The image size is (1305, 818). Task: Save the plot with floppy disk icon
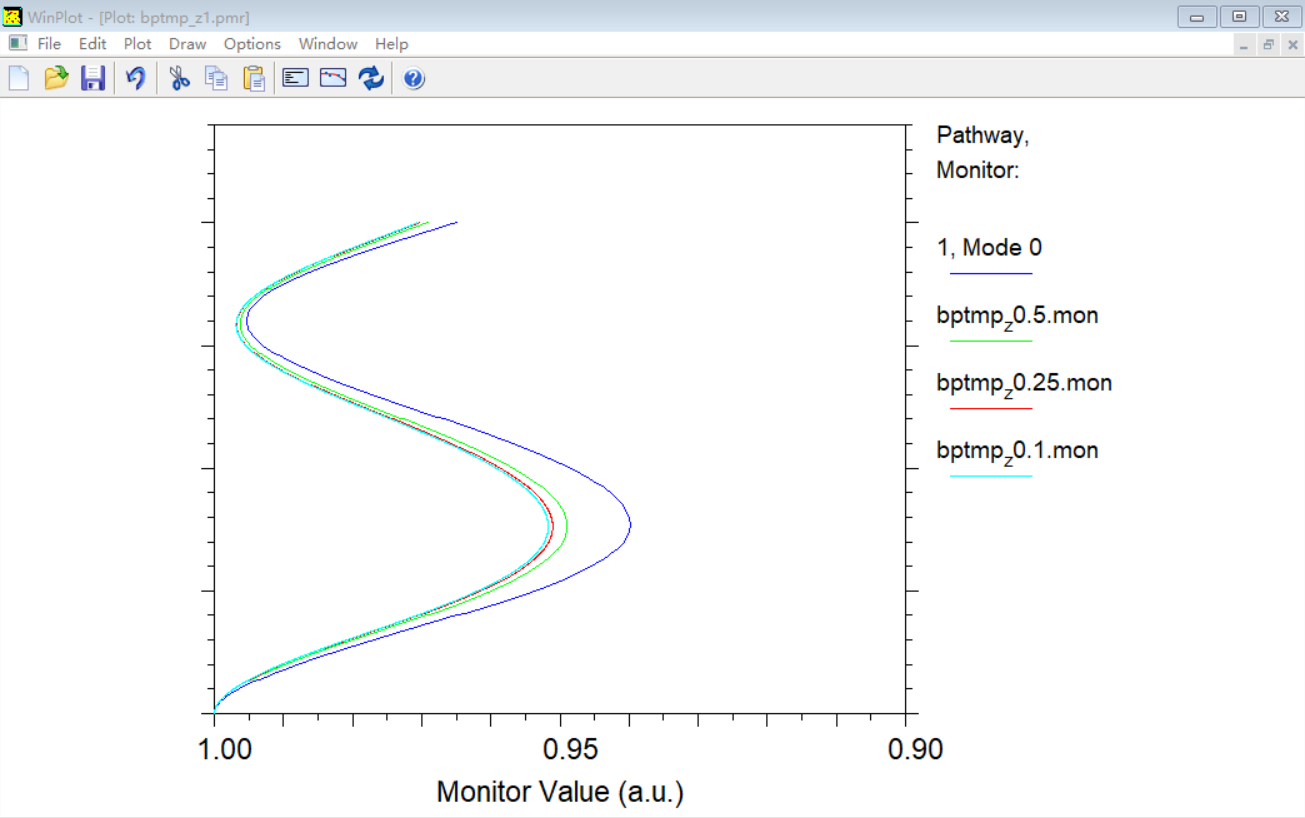coord(93,78)
